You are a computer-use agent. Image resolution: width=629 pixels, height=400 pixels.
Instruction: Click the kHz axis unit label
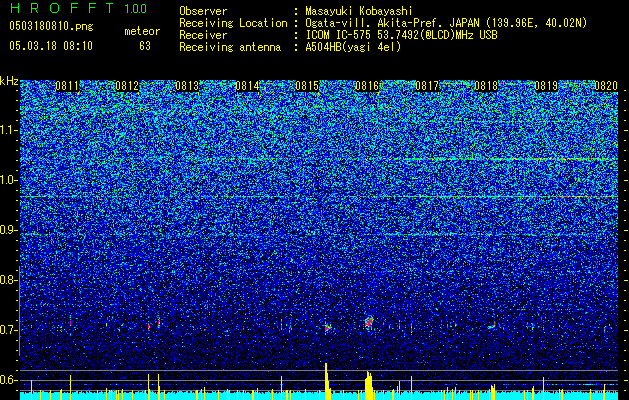tap(9, 81)
